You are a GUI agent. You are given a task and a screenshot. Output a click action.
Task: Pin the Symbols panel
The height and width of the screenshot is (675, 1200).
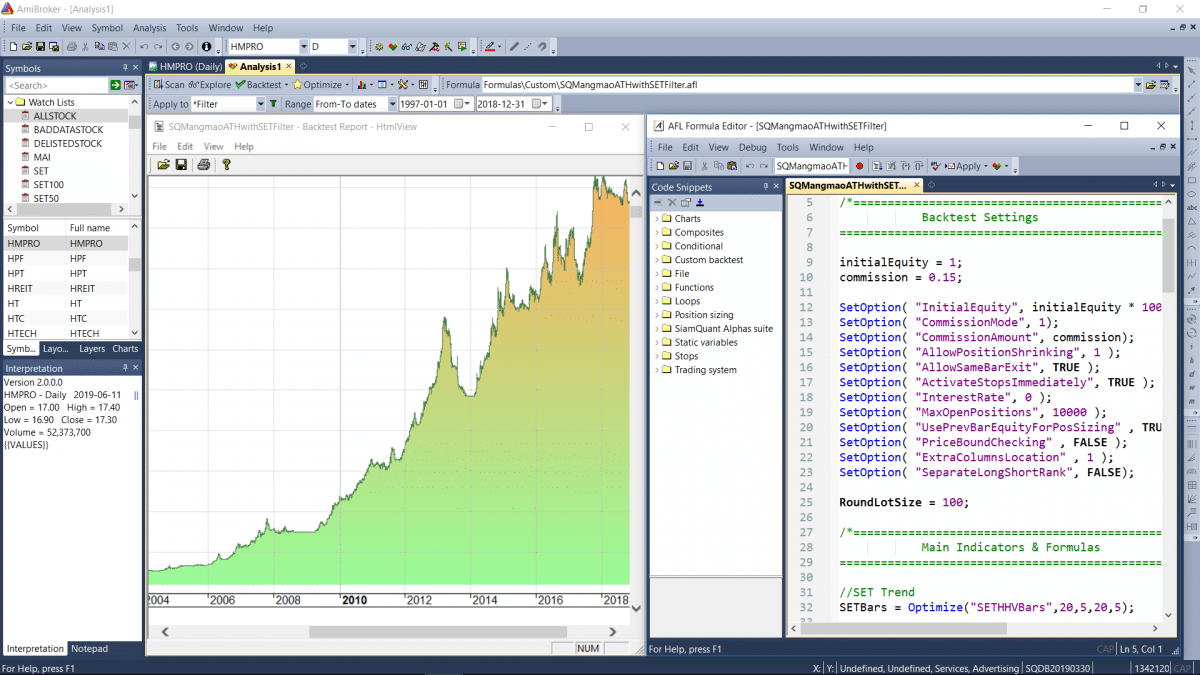[x=125, y=68]
